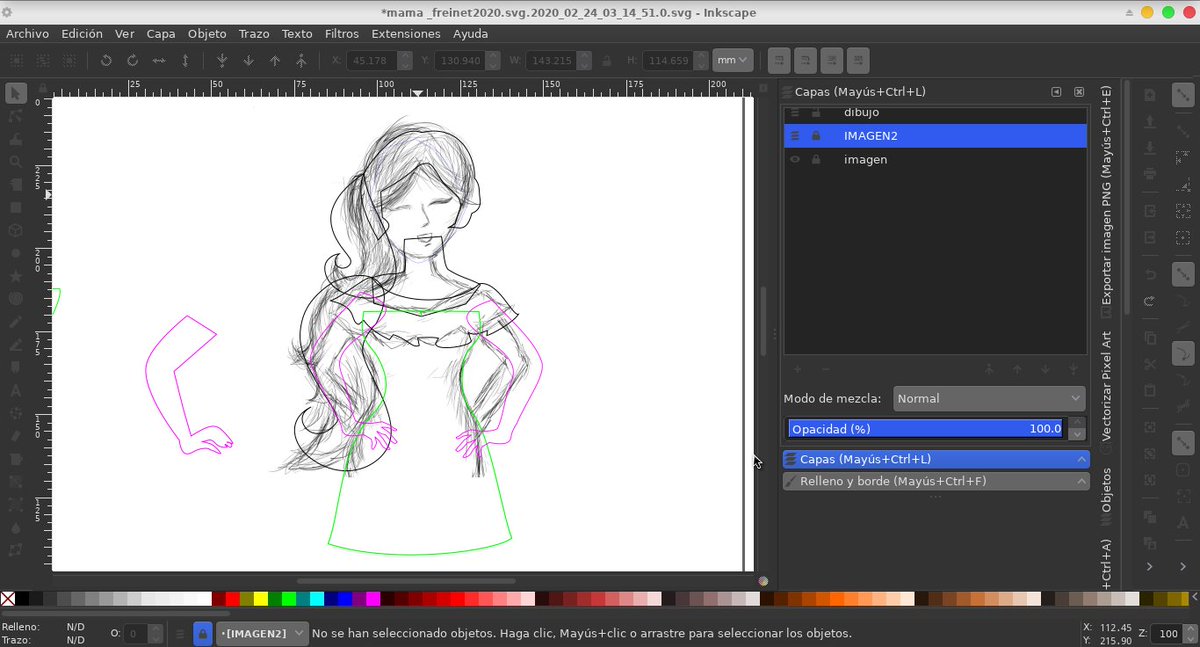Lower selection to bottom
This screenshot has height=647, width=1200.
coord(222,60)
